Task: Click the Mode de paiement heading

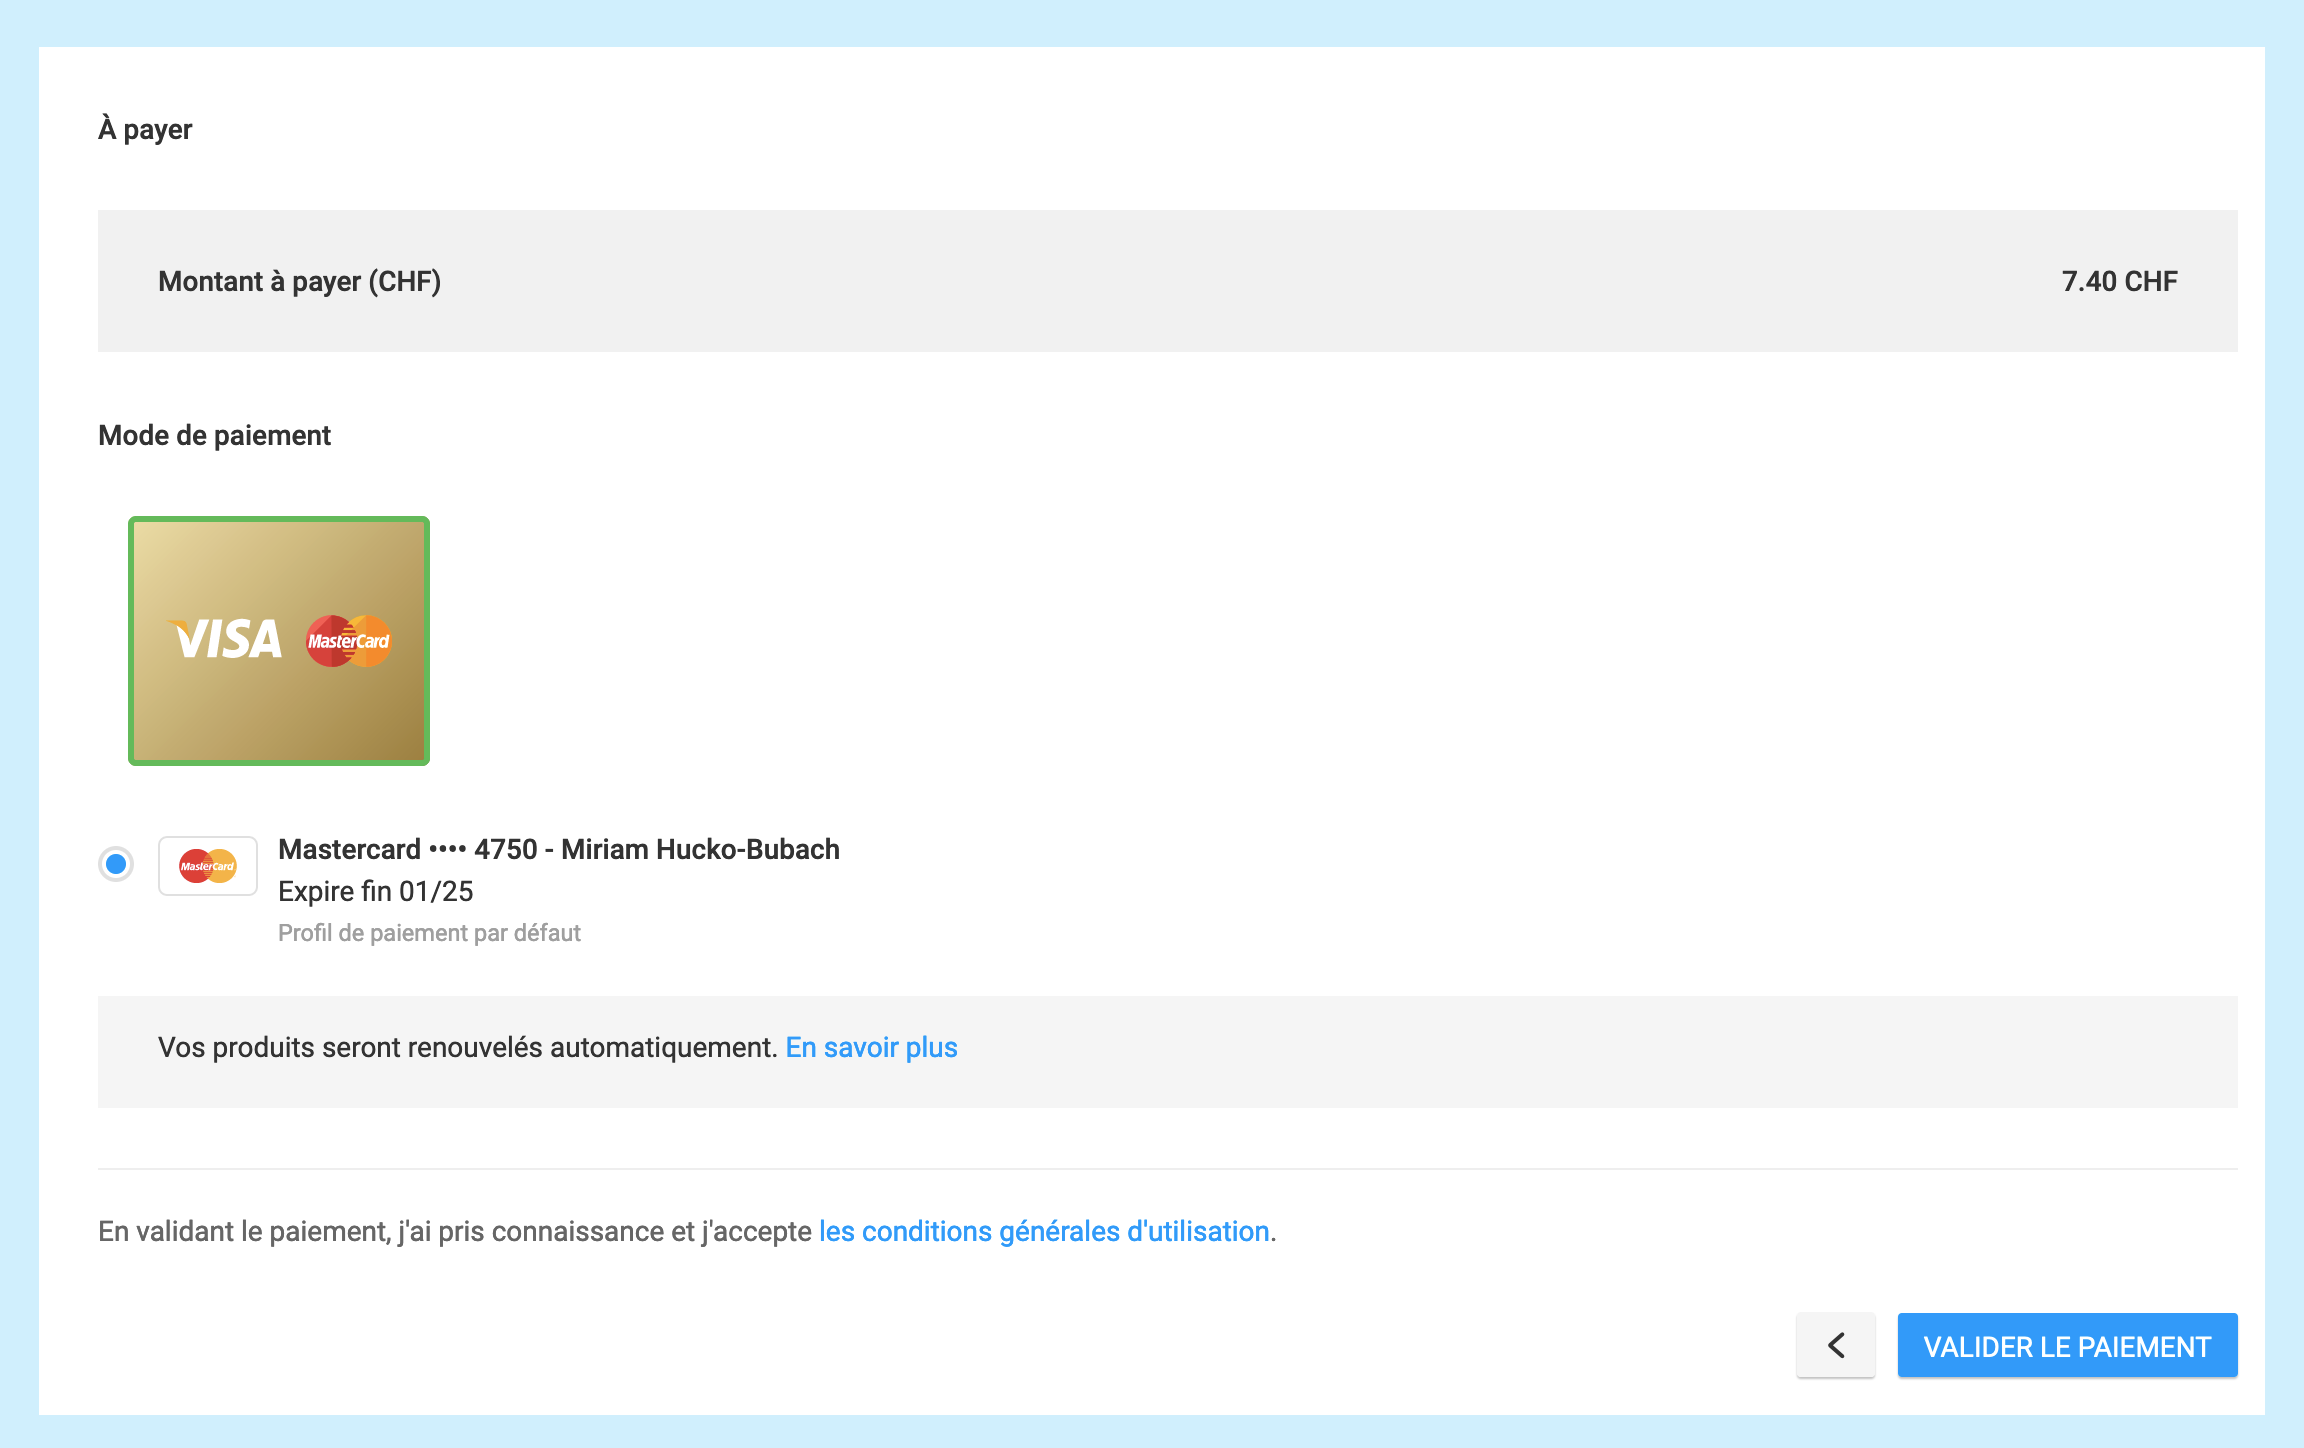Action: 214,435
